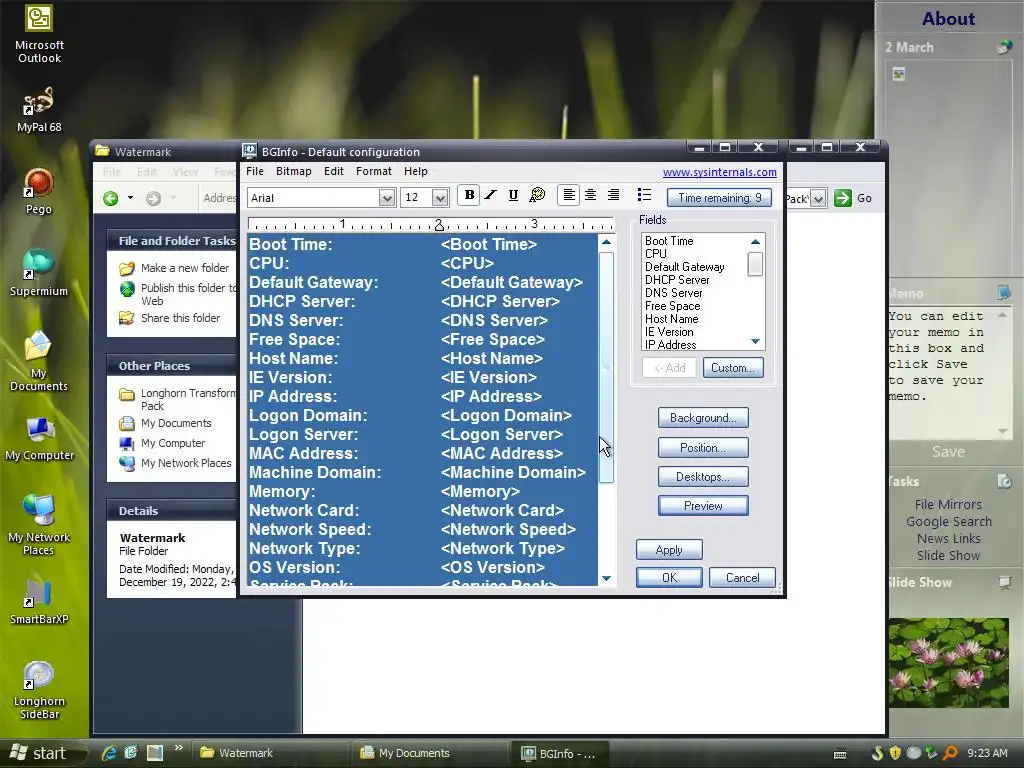The height and width of the screenshot is (768, 1024).
Task: Open Pego desktop shortcut
Action: click(x=39, y=191)
